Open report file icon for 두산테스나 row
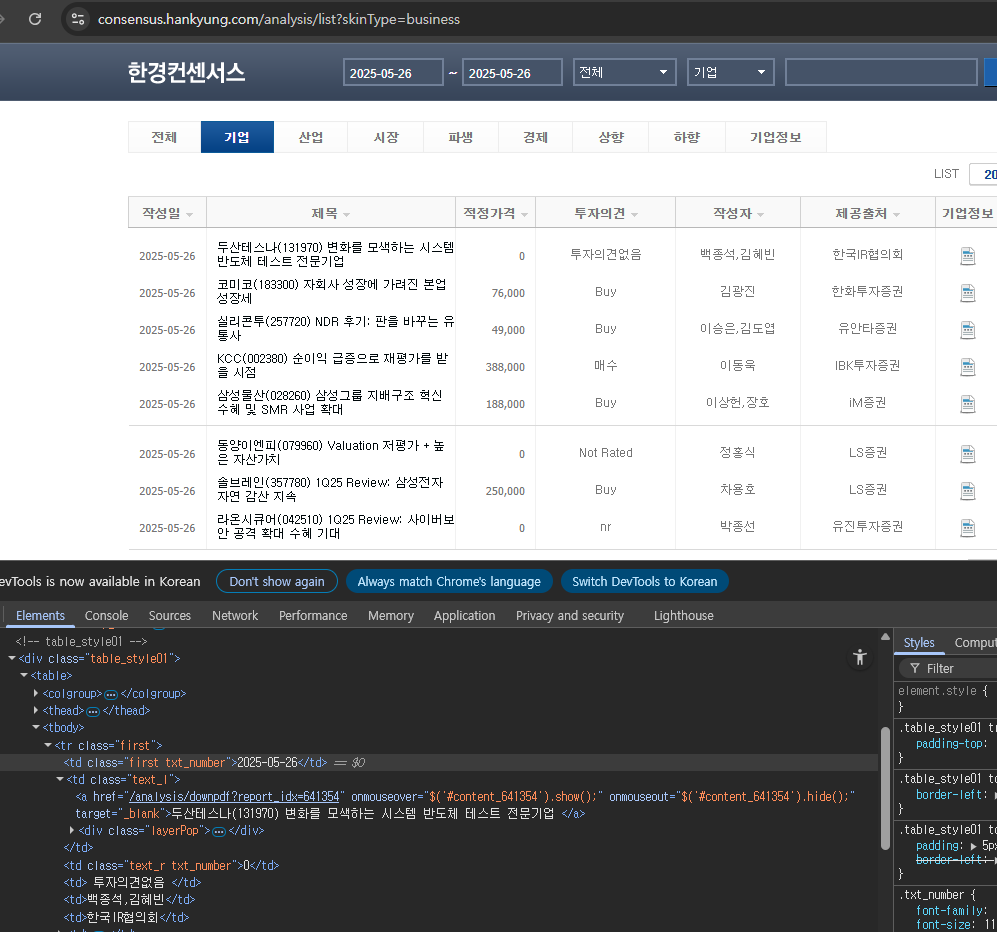This screenshot has width=997, height=932. [x=967, y=256]
